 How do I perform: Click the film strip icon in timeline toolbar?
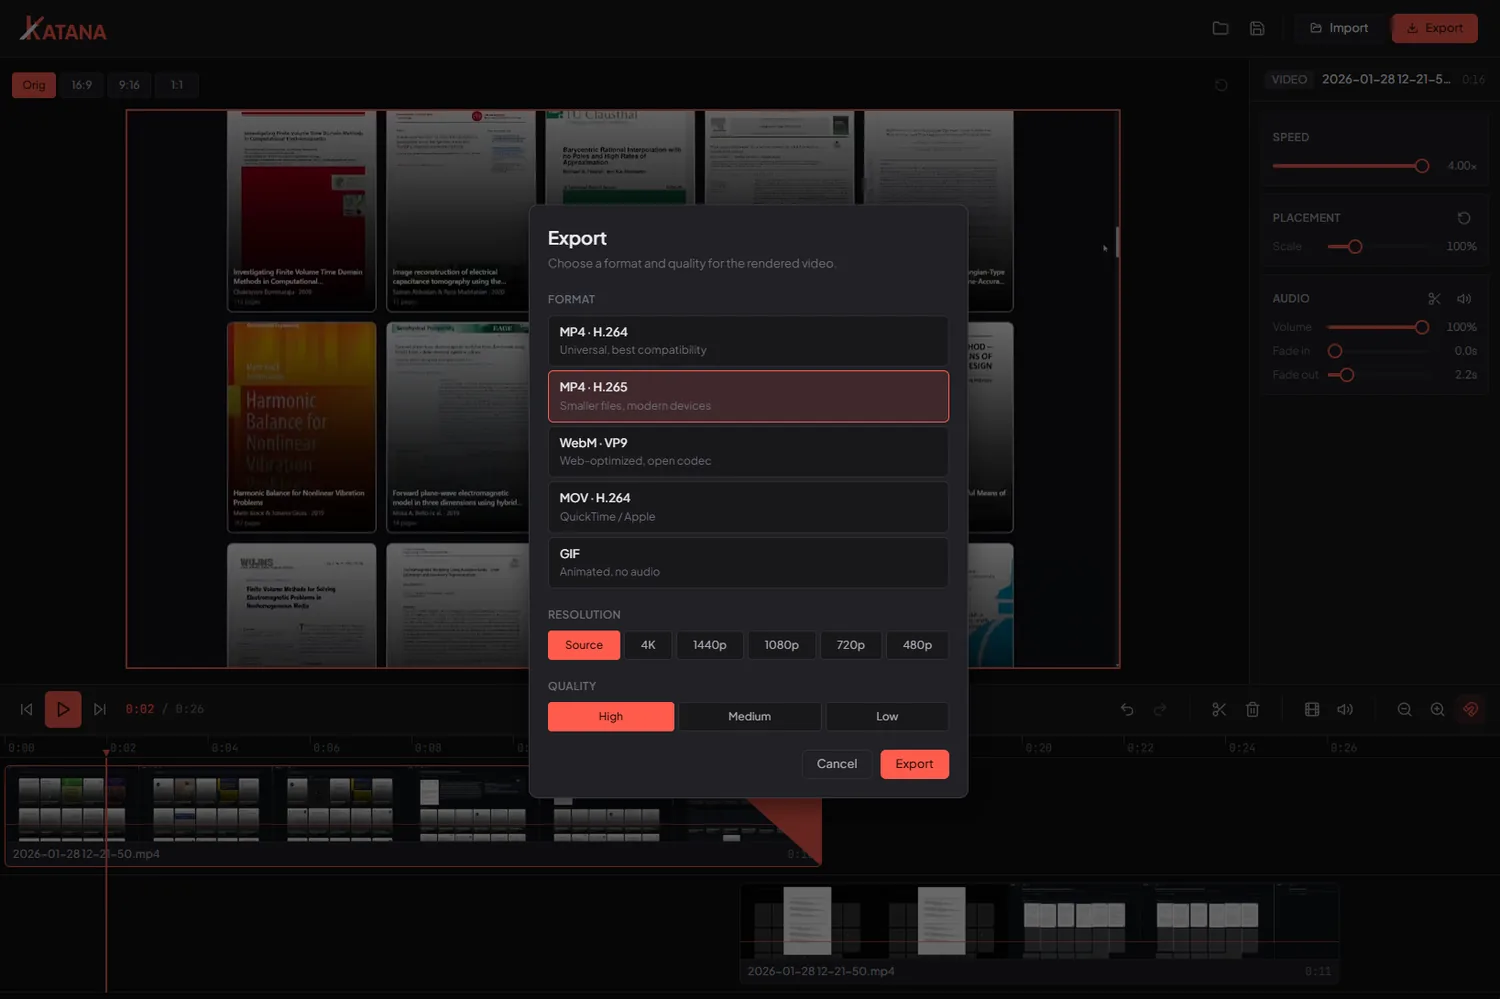pos(1312,709)
